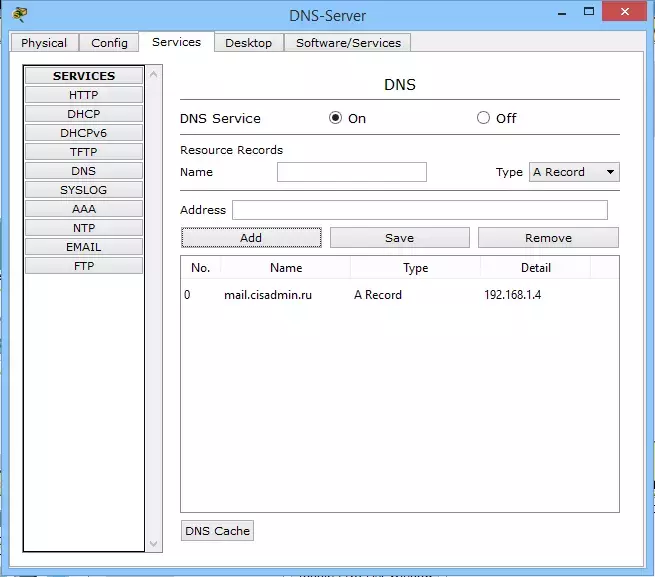
Task: Sort by the Name column header
Action: 286,268
